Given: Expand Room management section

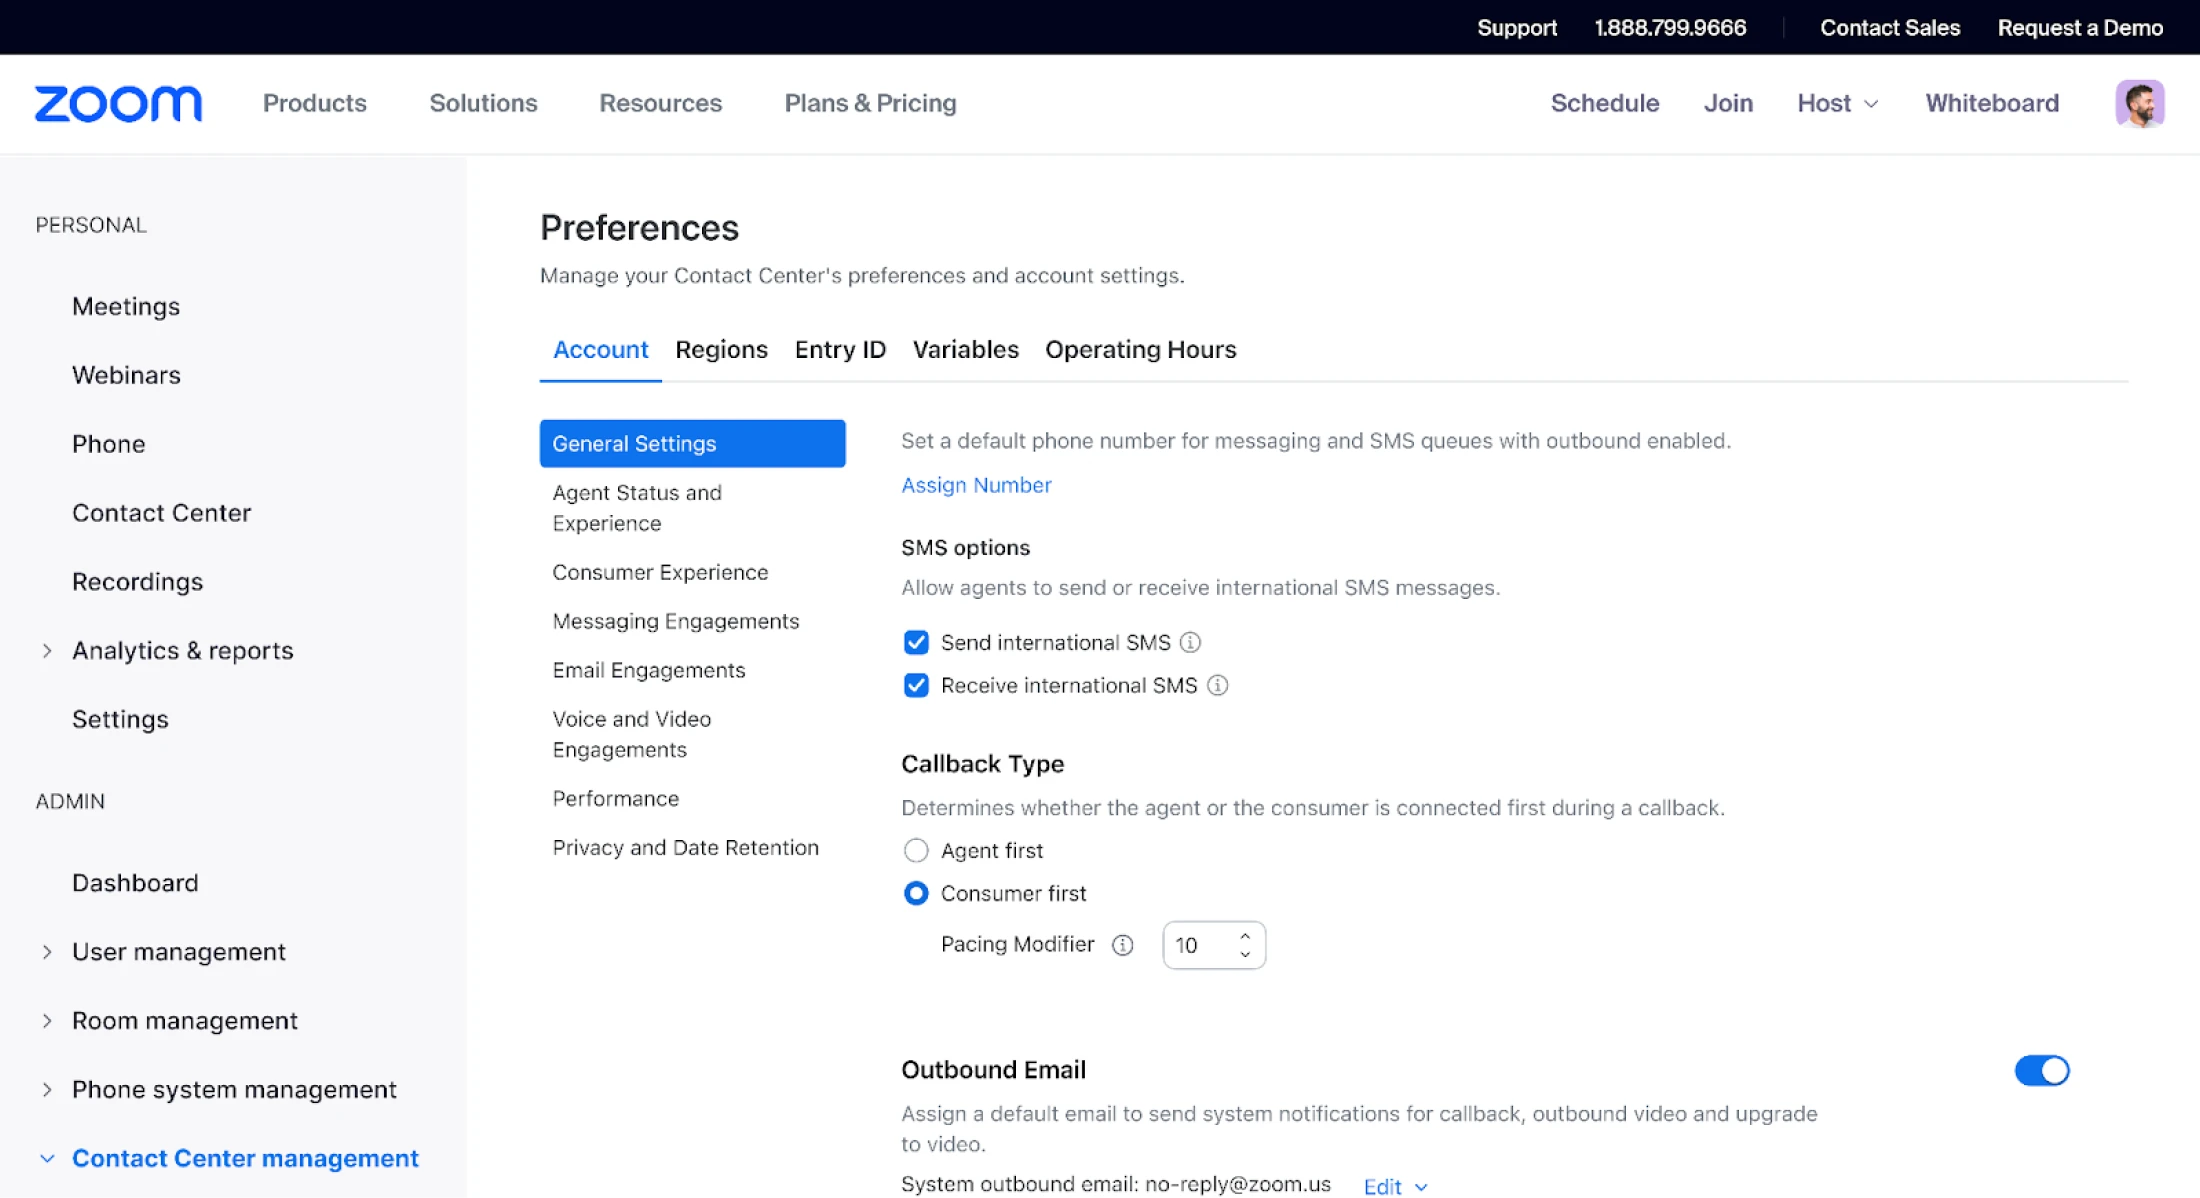Looking at the screenshot, I should [47, 1021].
